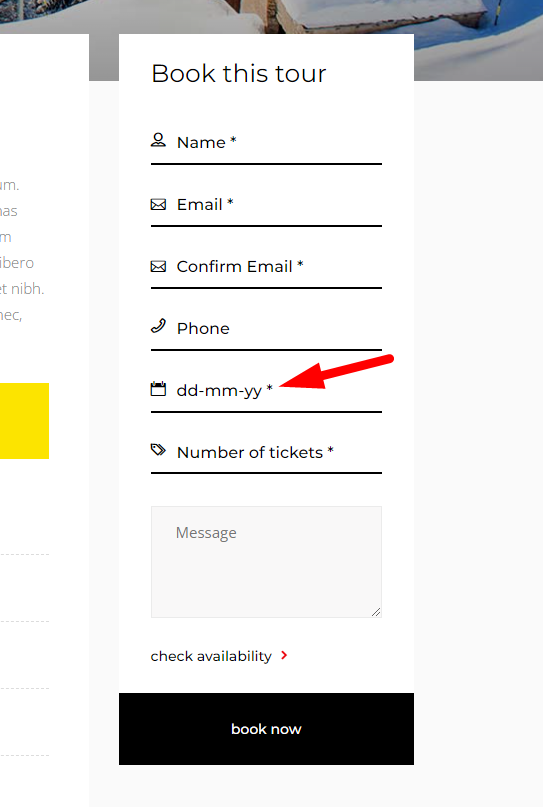The image size is (543, 807).
Task: Select the Number of tickets field
Action: tap(266, 452)
